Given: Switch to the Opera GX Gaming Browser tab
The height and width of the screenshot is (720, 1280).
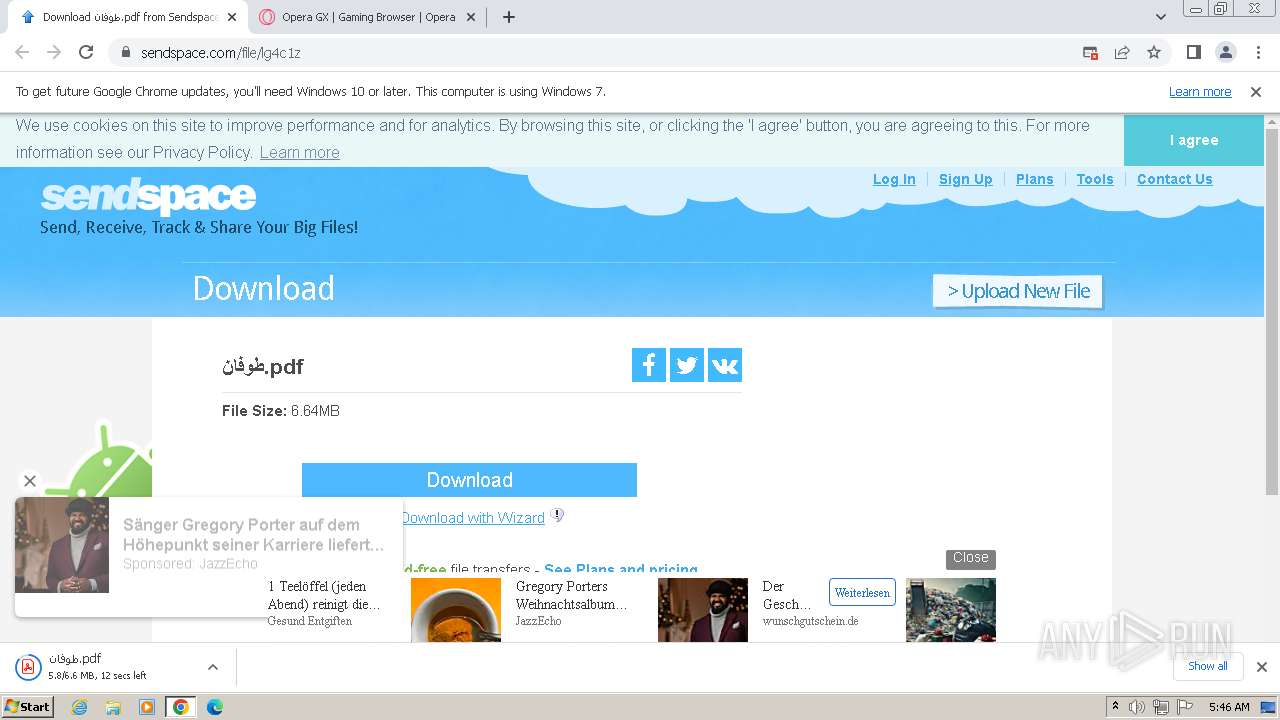Looking at the screenshot, I should coord(368,17).
